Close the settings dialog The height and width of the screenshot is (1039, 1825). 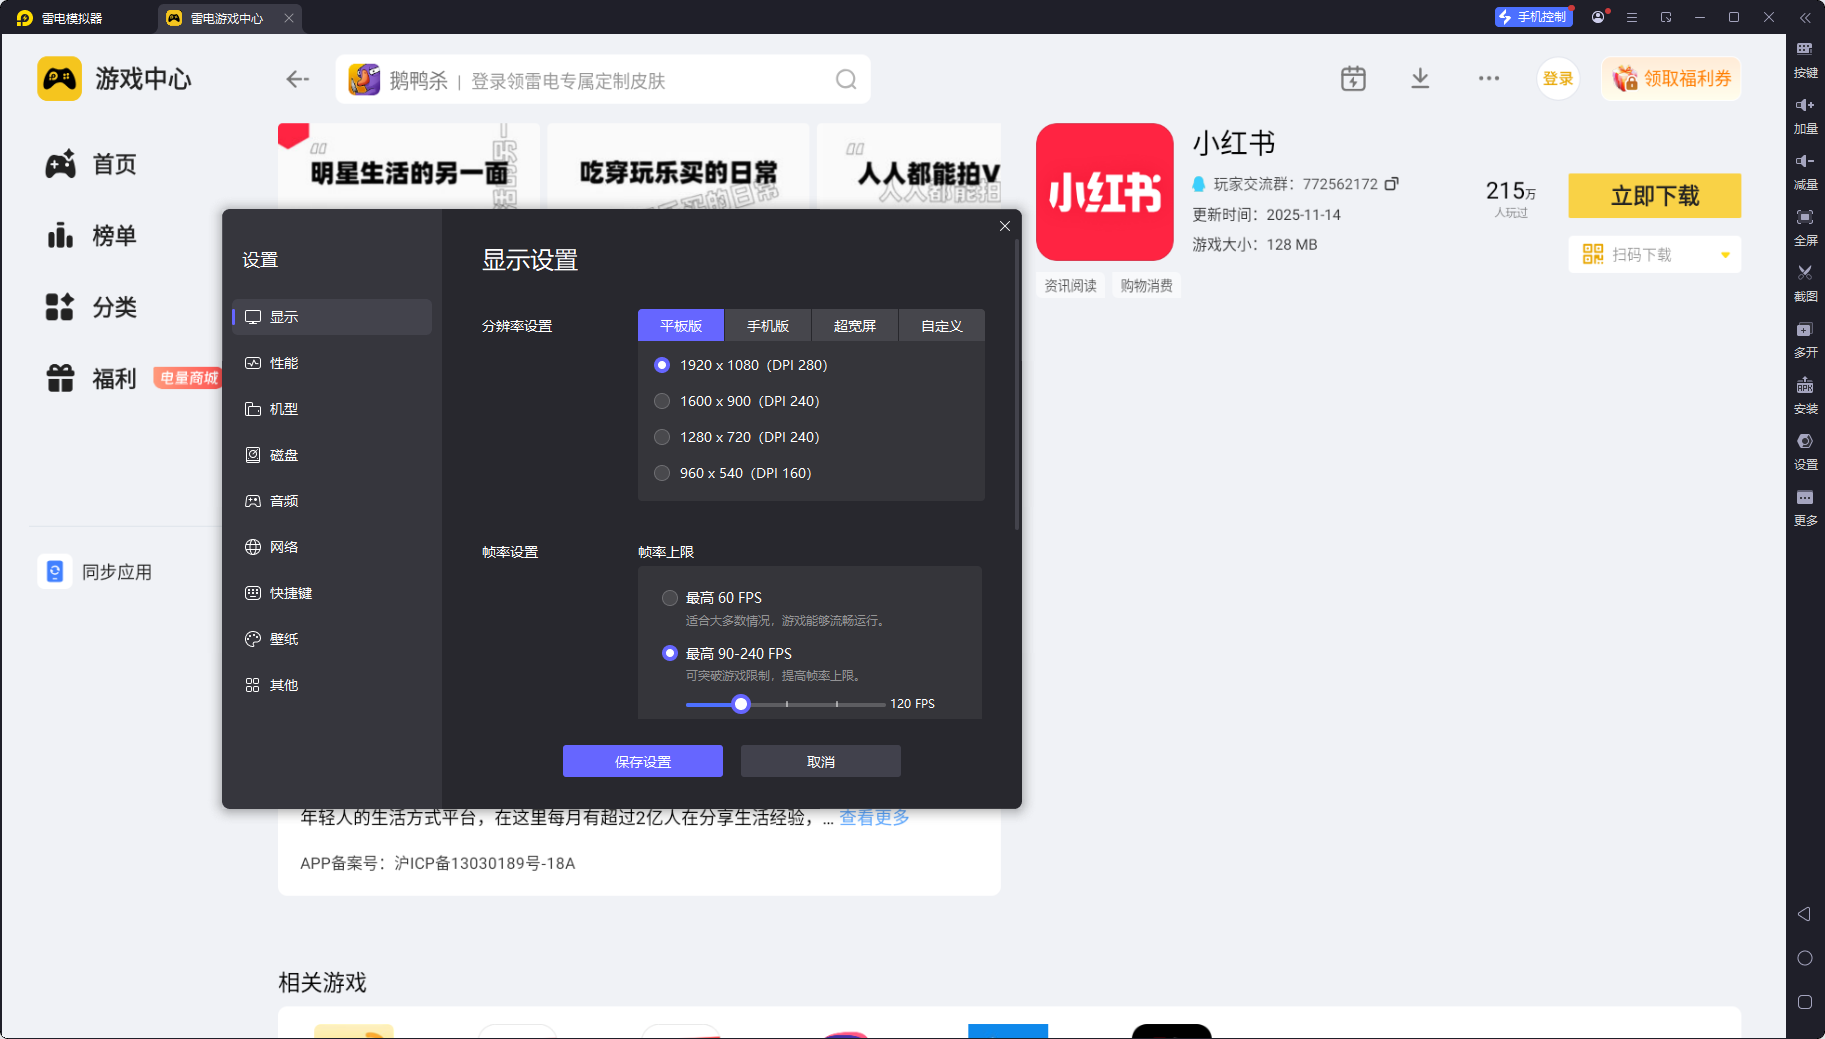pyautogui.click(x=1005, y=226)
